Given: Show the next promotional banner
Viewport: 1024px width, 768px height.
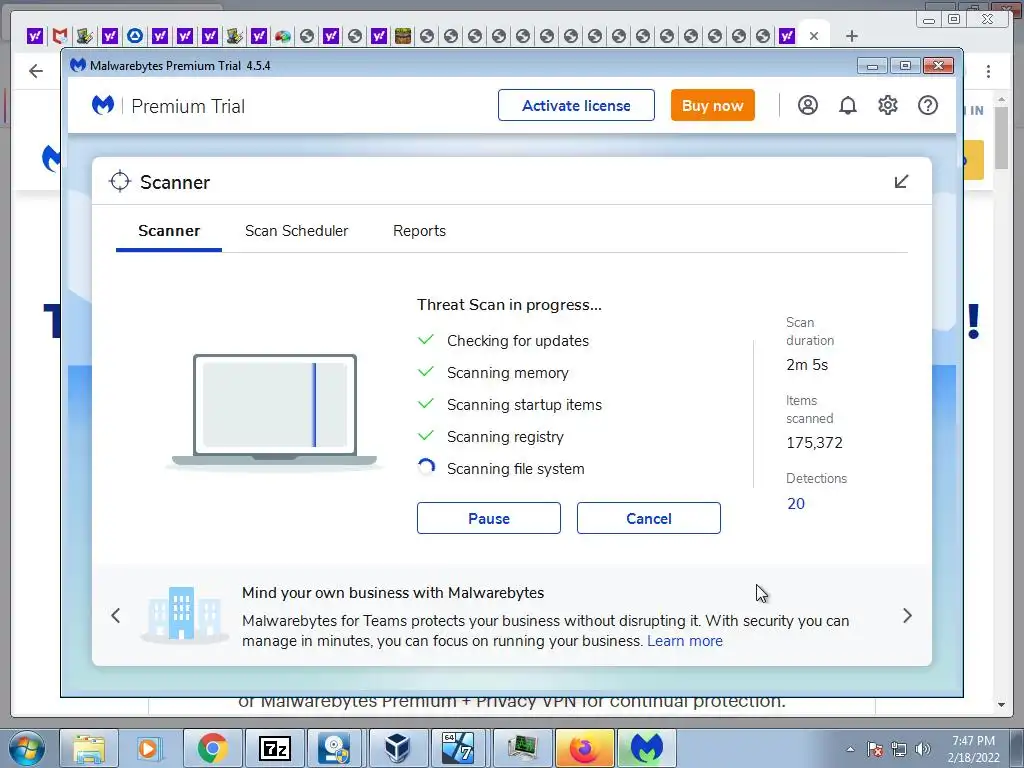Looking at the screenshot, I should [907, 615].
